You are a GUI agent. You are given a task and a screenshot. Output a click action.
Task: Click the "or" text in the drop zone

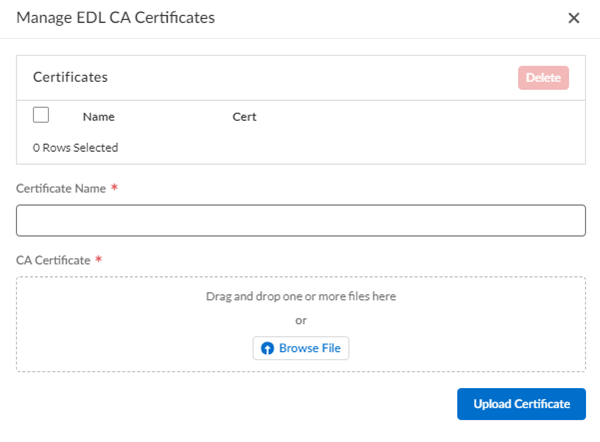[300, 320]
